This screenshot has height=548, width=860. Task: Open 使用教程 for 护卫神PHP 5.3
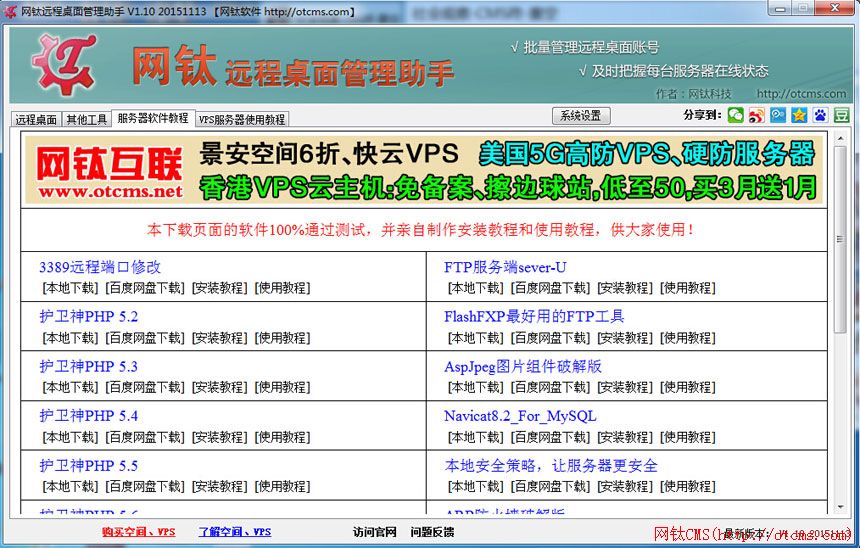282,387
